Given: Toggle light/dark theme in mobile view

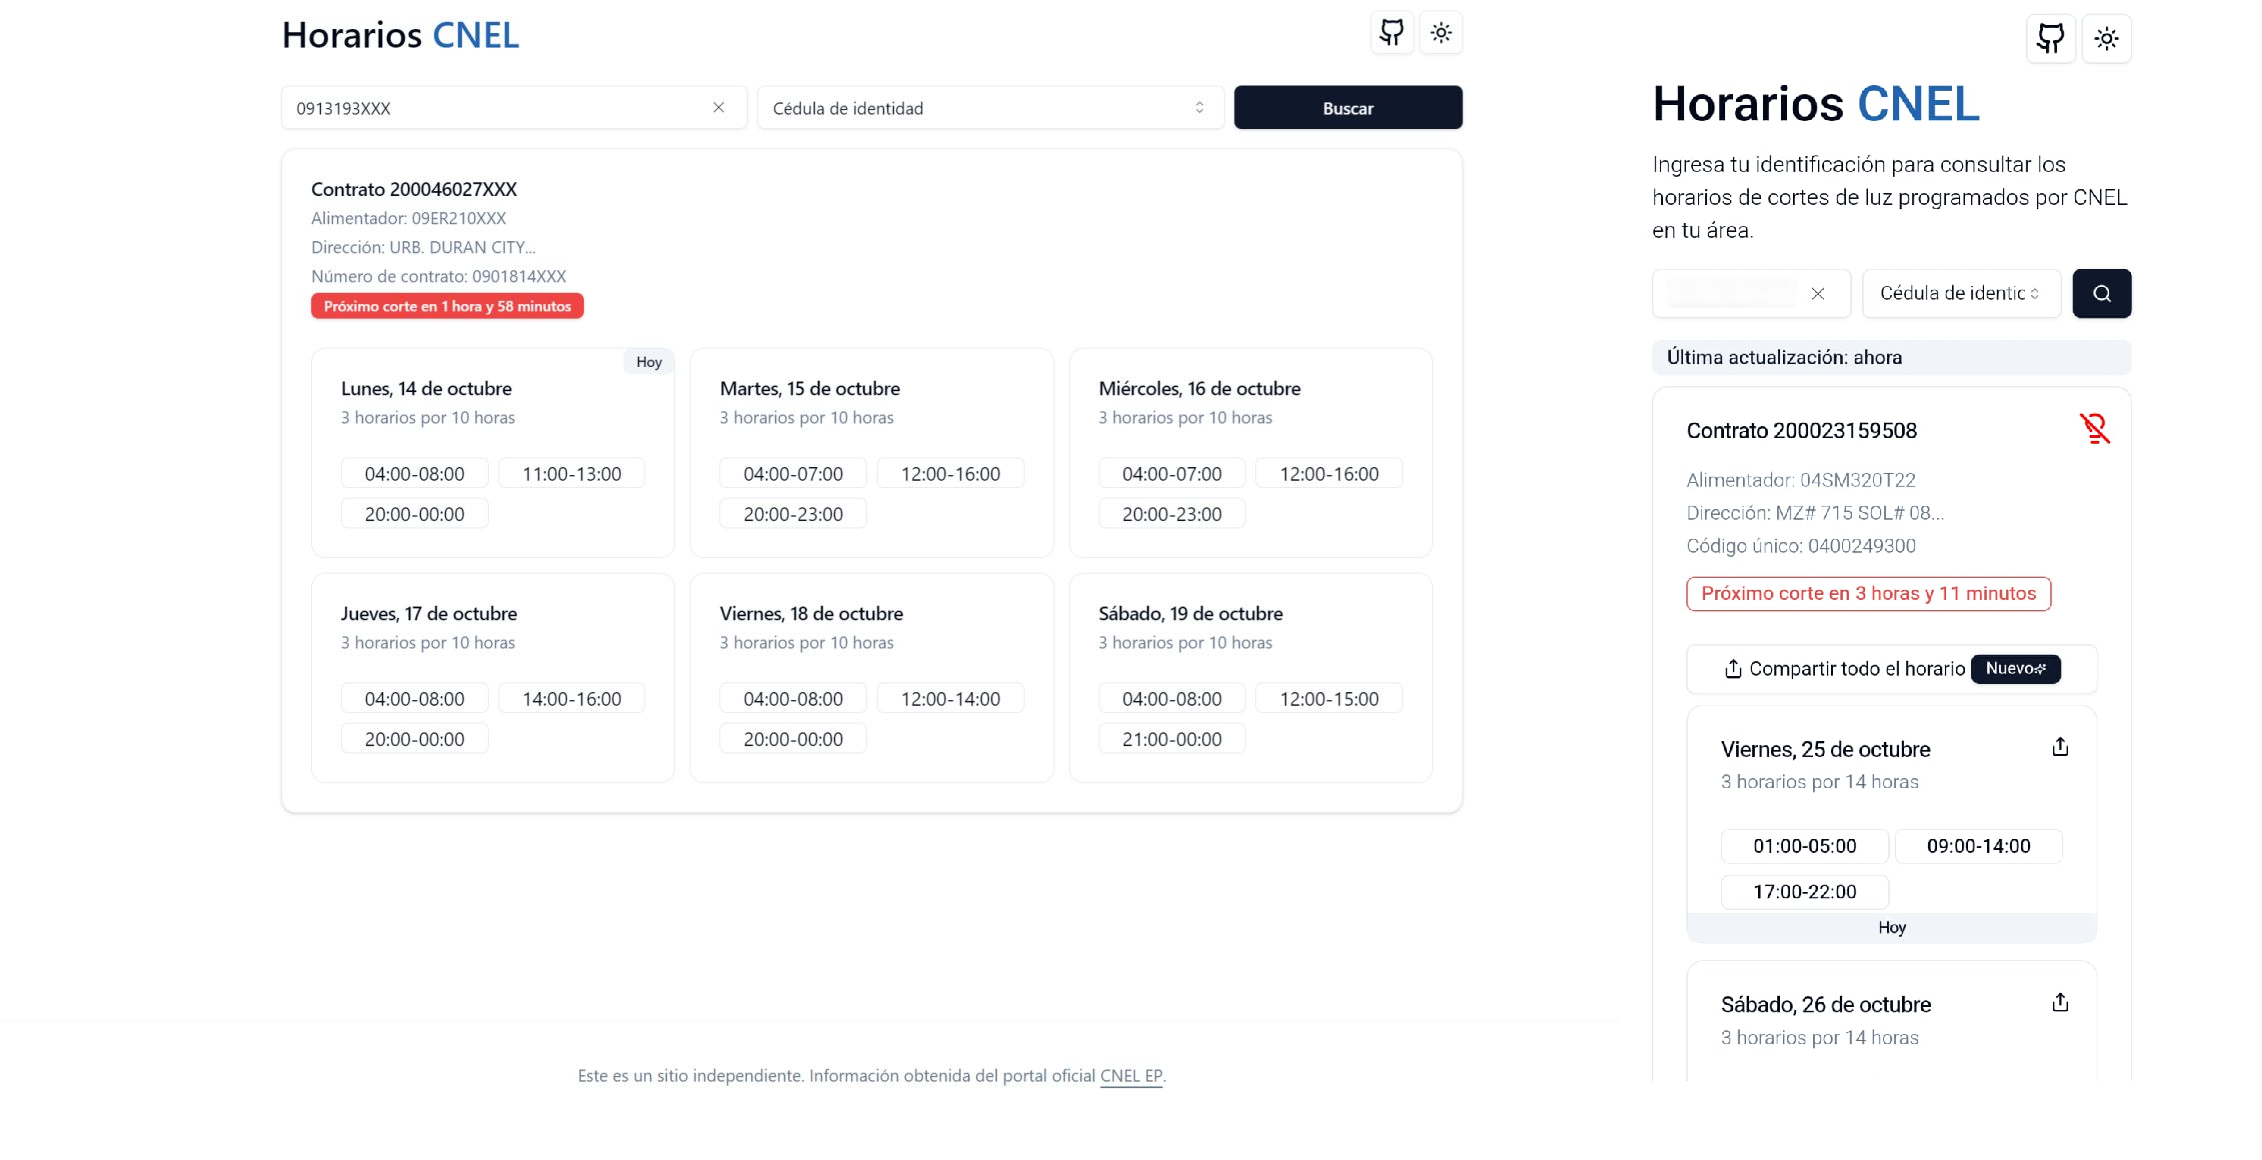Looking at the screenshot, I should click(2107, 39).
